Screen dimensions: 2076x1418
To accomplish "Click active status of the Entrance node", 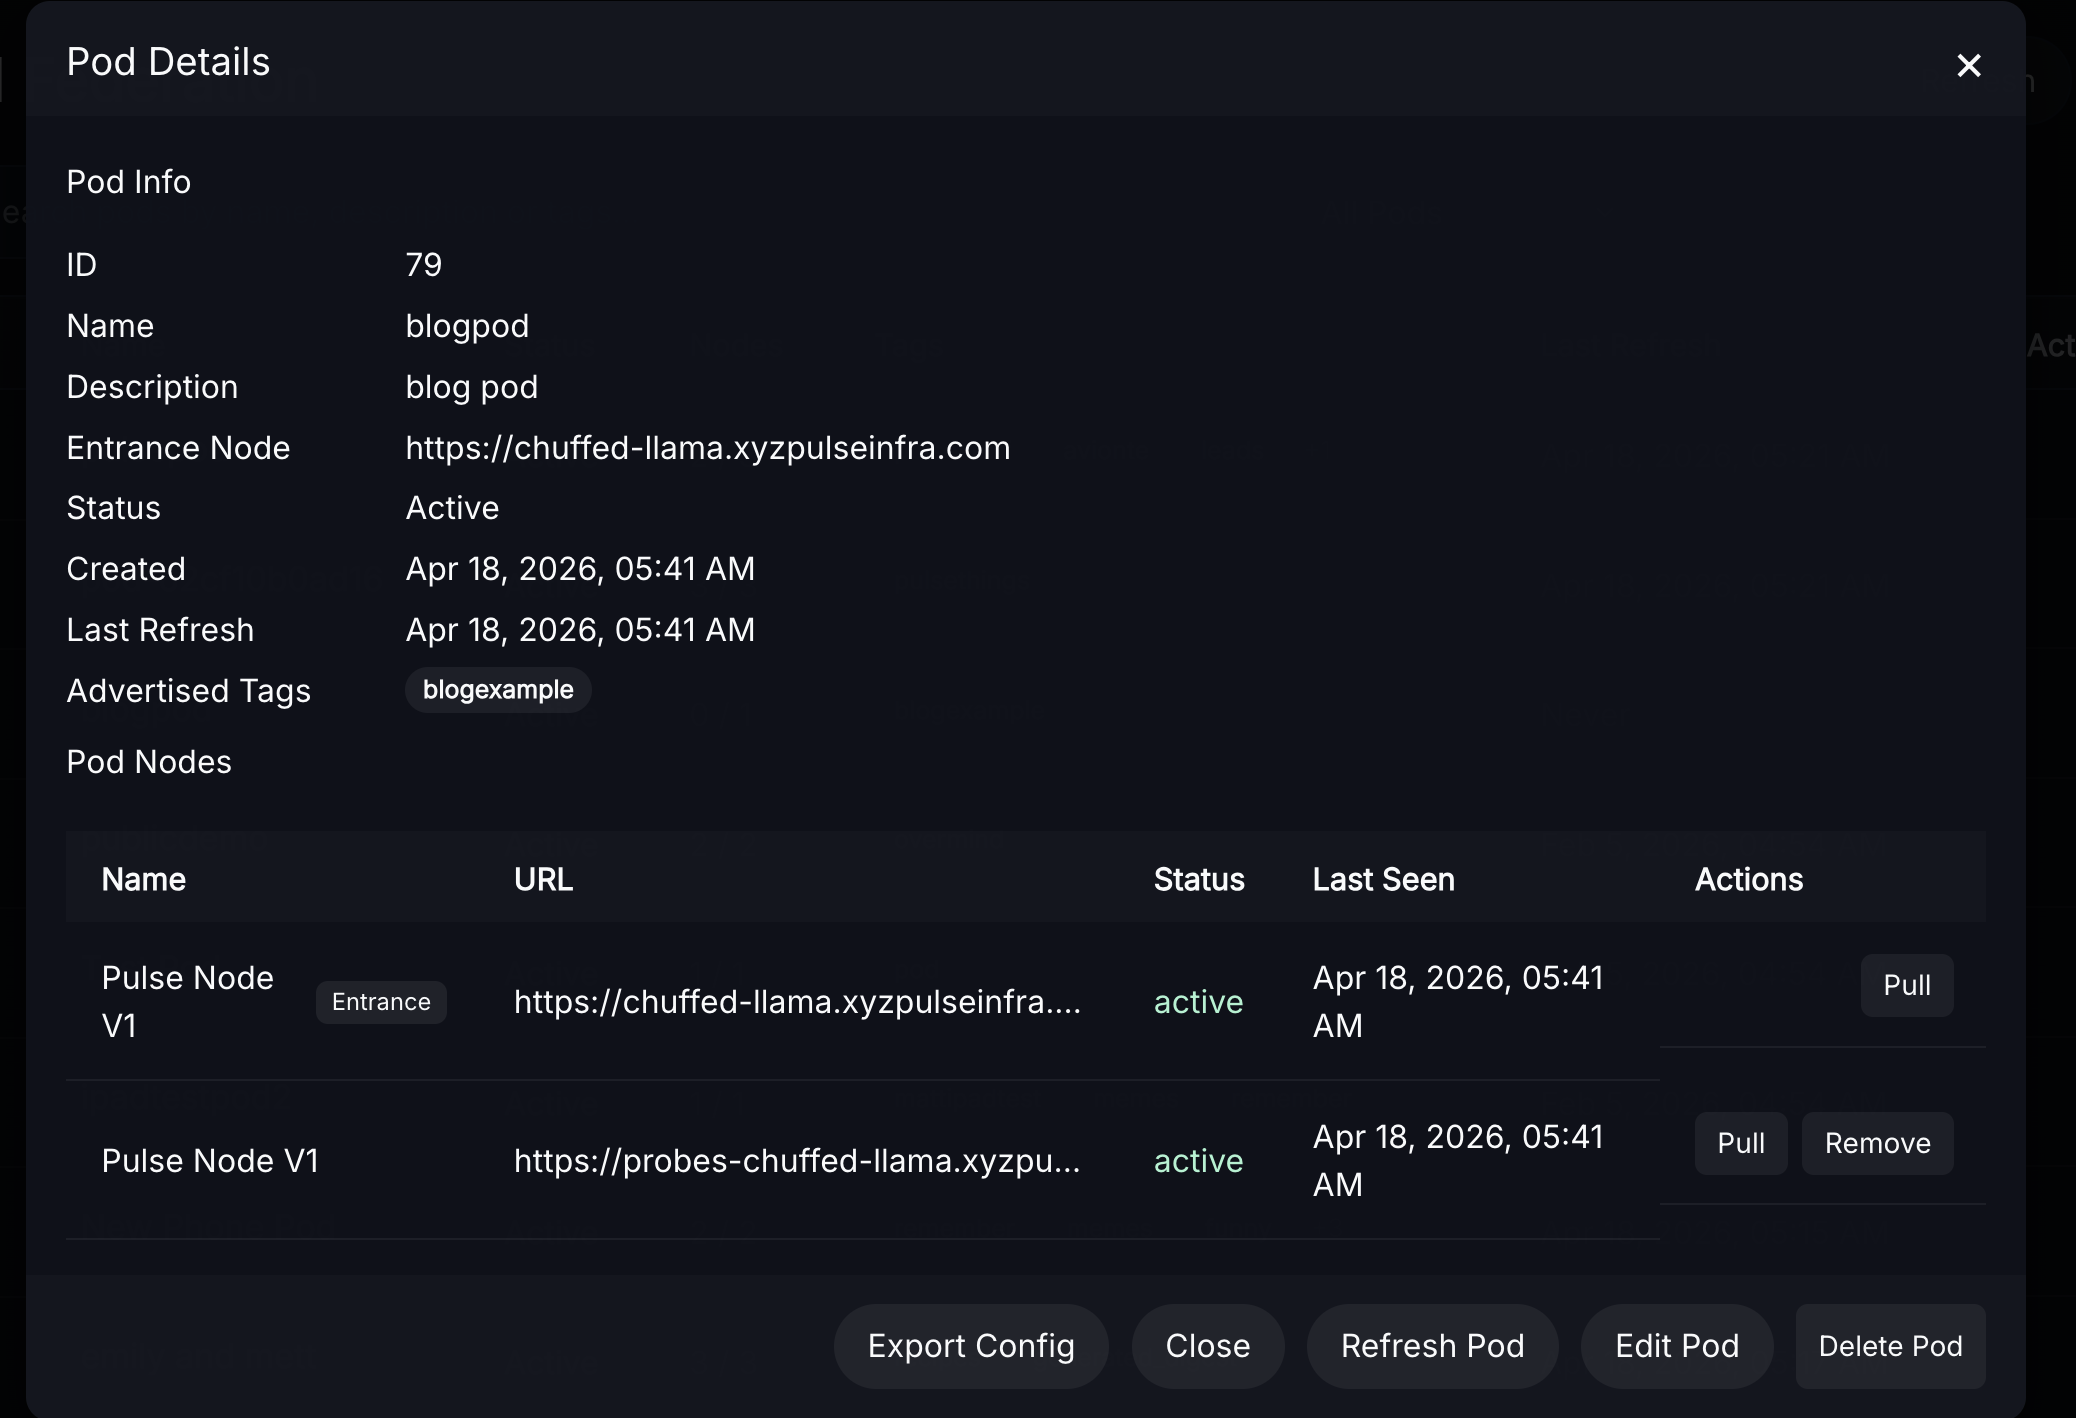I will click(x=1198, y=1002).
